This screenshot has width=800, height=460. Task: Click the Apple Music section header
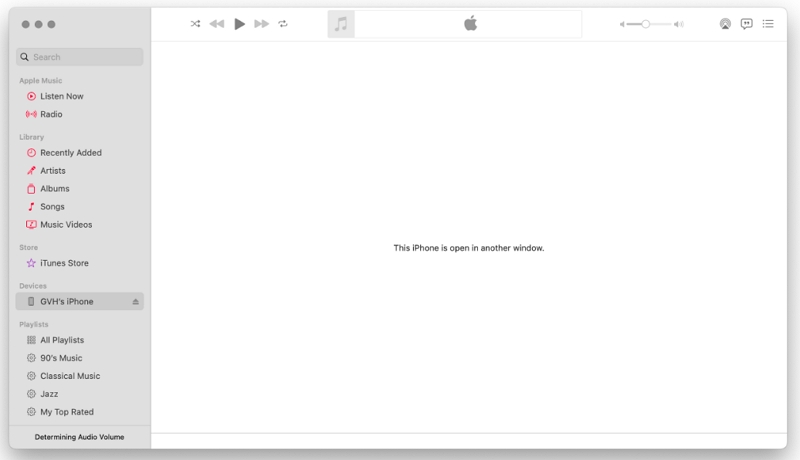click(x=41, y=81)
